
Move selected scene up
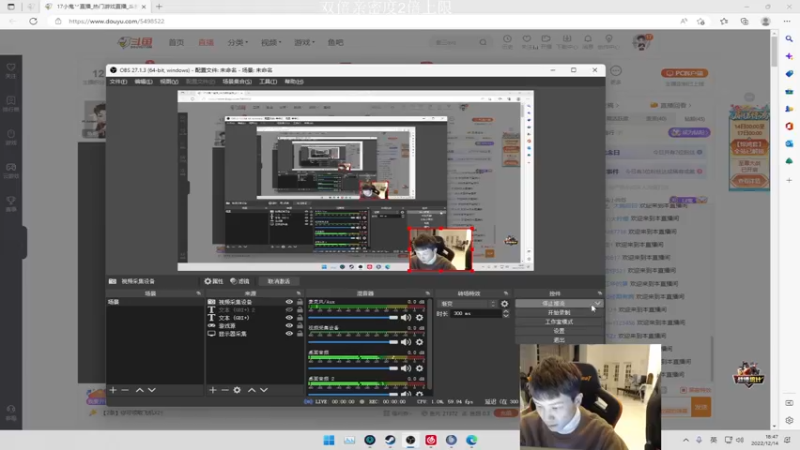coord(139,390)
